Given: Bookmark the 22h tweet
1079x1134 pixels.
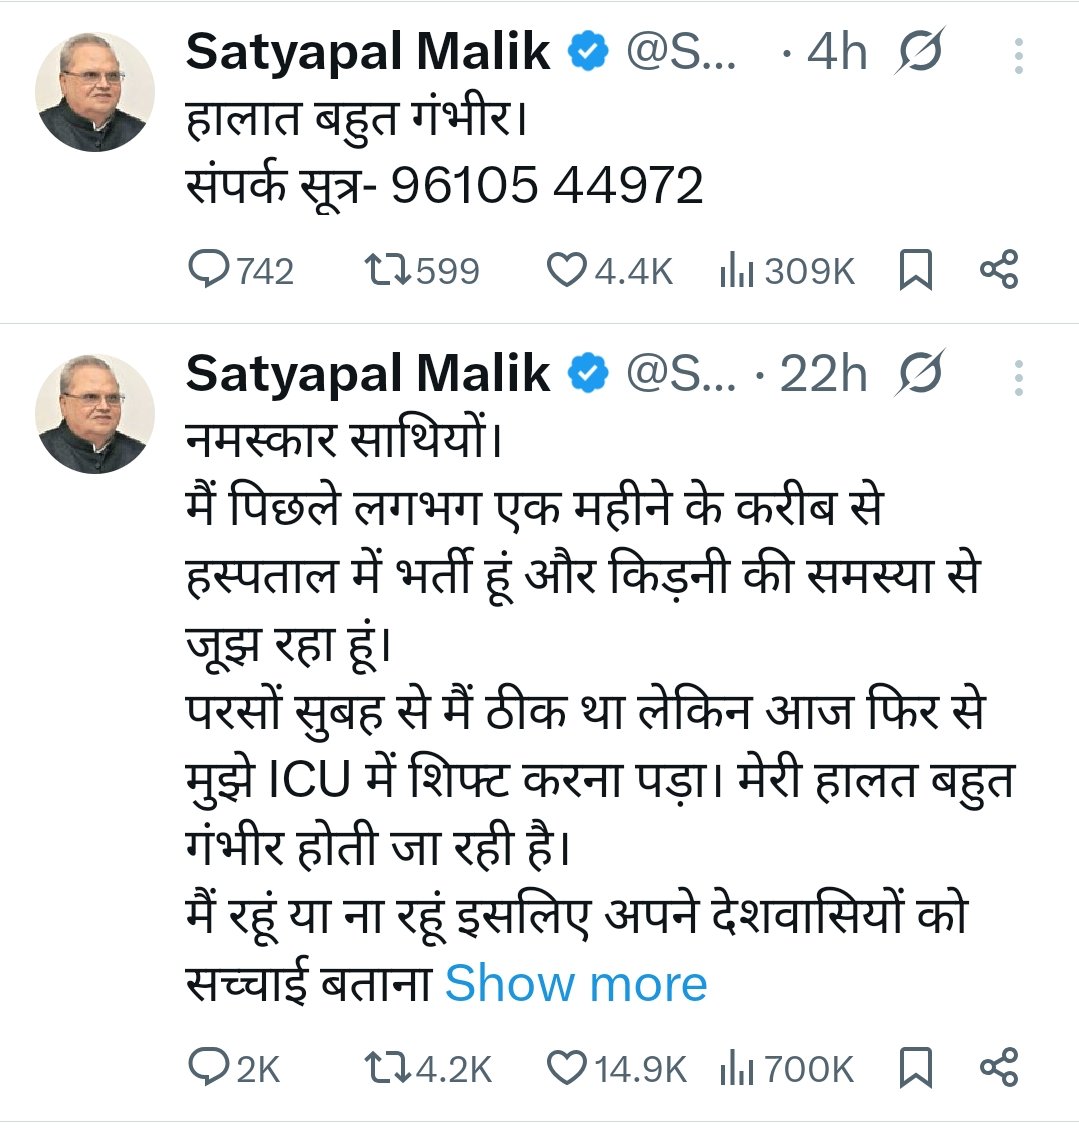Looking at the screenshot, I should click(915, 1068).
